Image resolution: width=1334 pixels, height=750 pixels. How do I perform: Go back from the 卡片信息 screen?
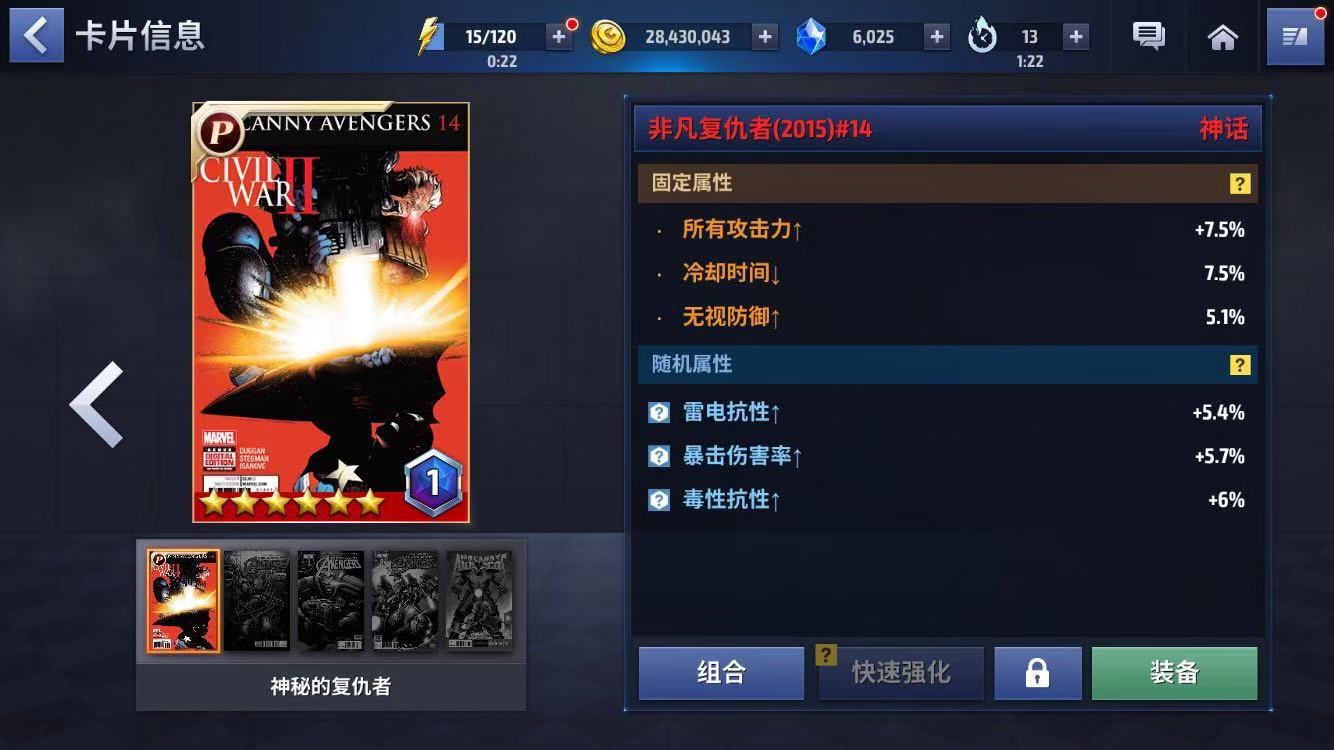(x=36, y=36)
